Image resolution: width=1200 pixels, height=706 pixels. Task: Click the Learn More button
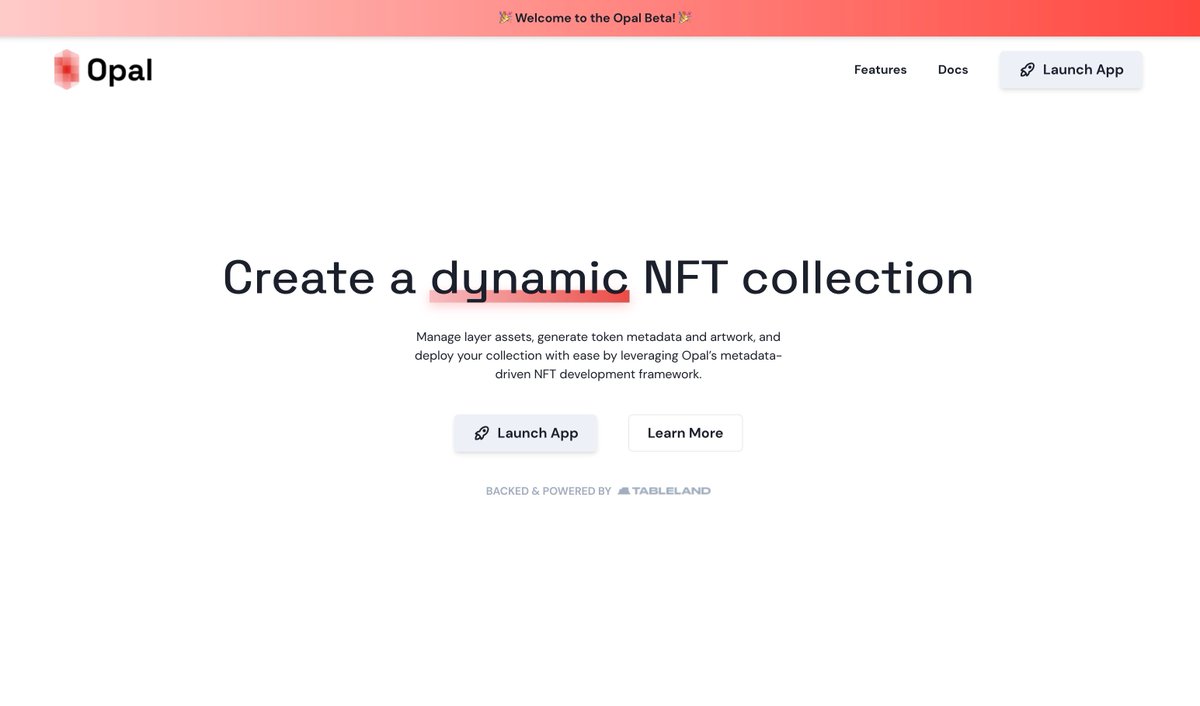685,433
